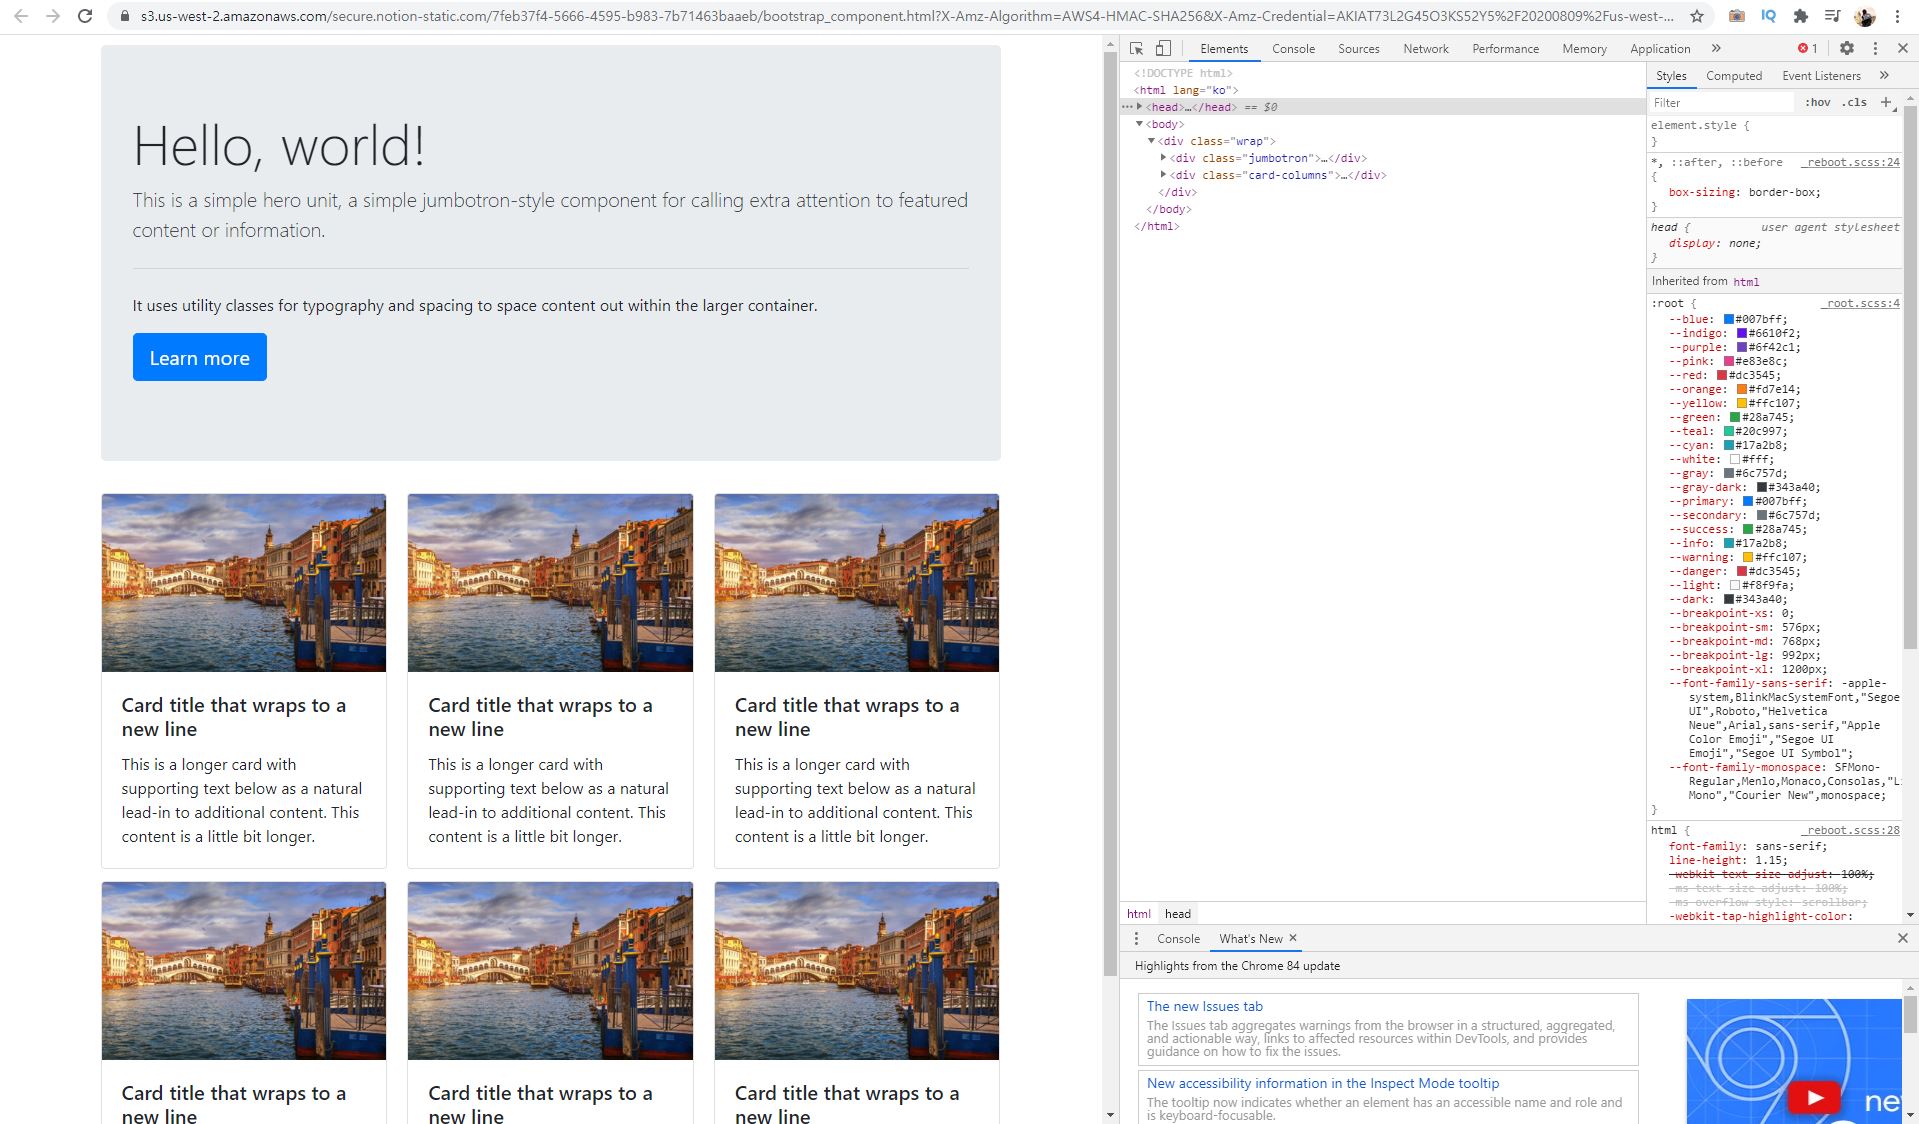Open the _root.scss:4 source link
Screen dimensions: 1919x1124
click(1860, 303)
